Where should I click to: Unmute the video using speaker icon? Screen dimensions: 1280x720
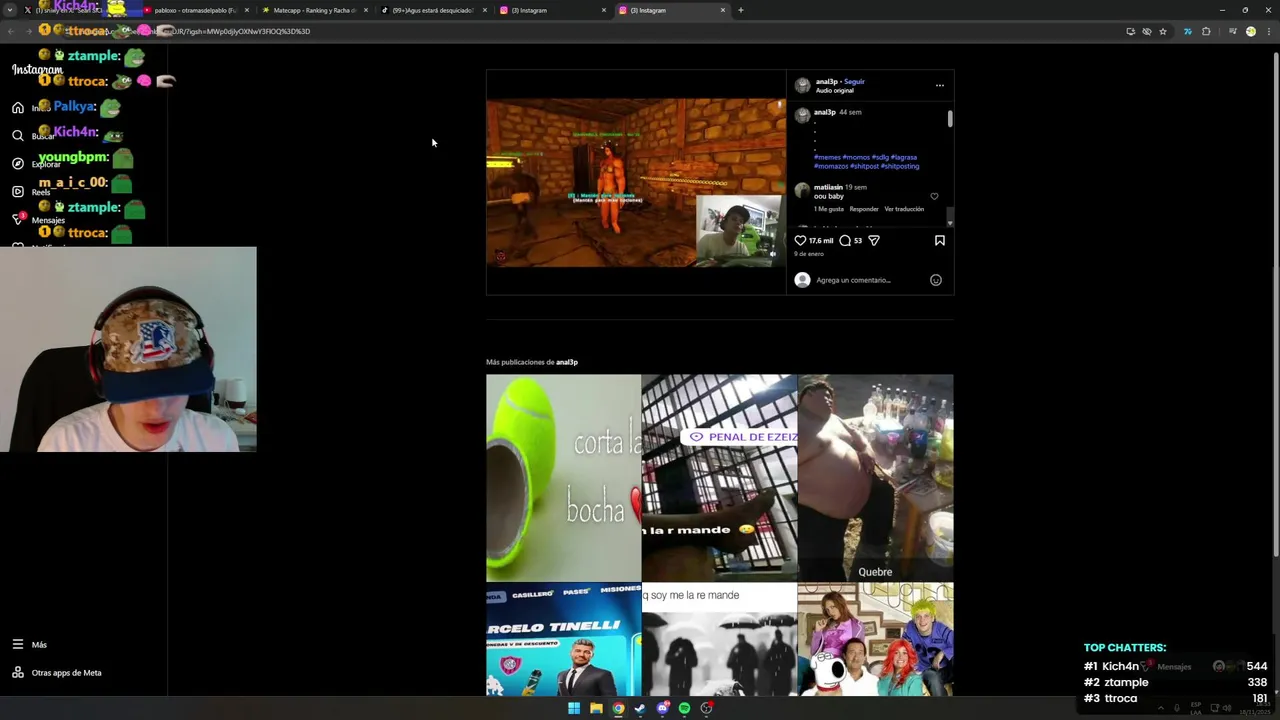pyautogui.click(x=772, y=254)
